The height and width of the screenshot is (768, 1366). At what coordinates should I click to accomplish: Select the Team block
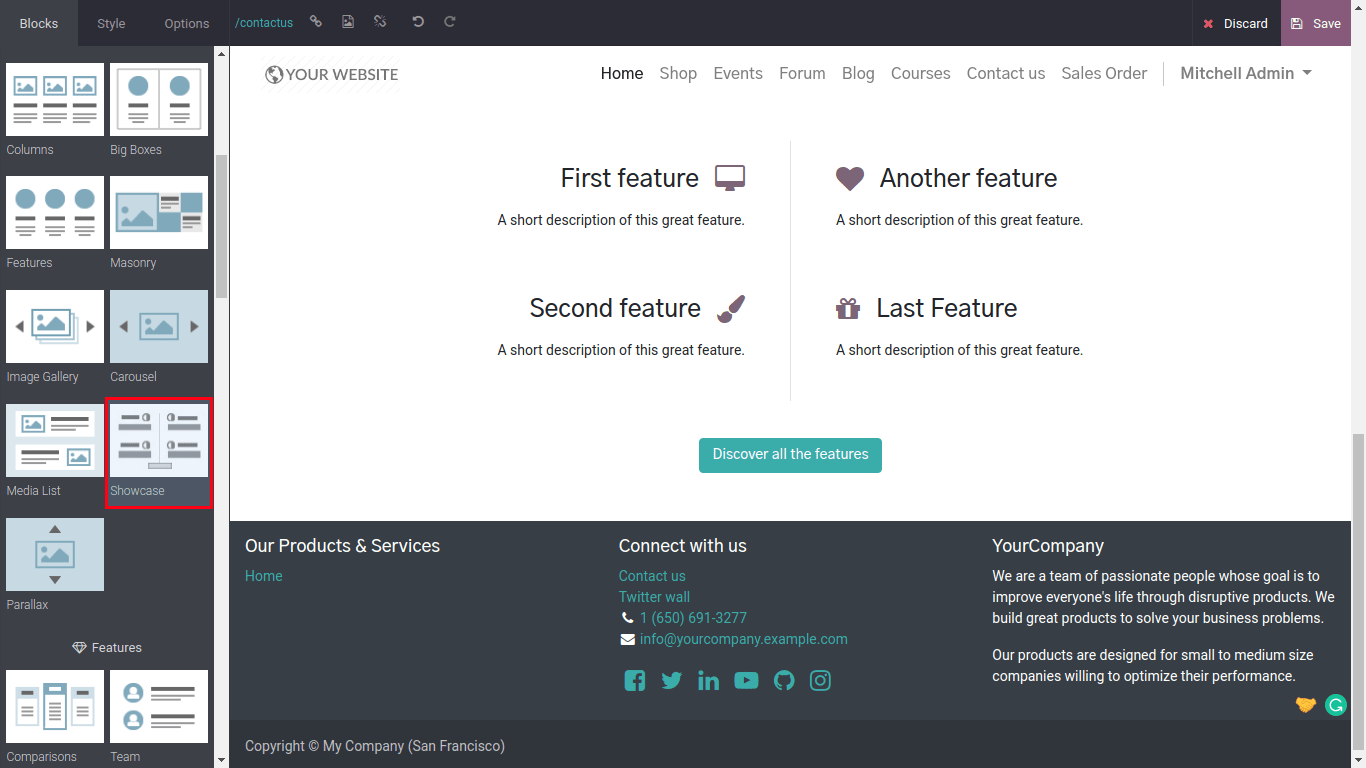(159, 707)
